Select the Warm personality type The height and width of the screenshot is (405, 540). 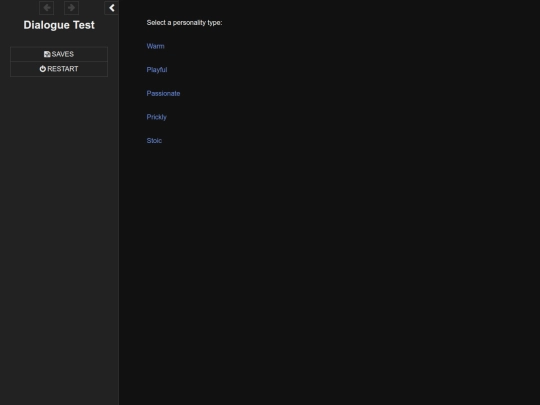pyautogui.click(x=155, y=46)
